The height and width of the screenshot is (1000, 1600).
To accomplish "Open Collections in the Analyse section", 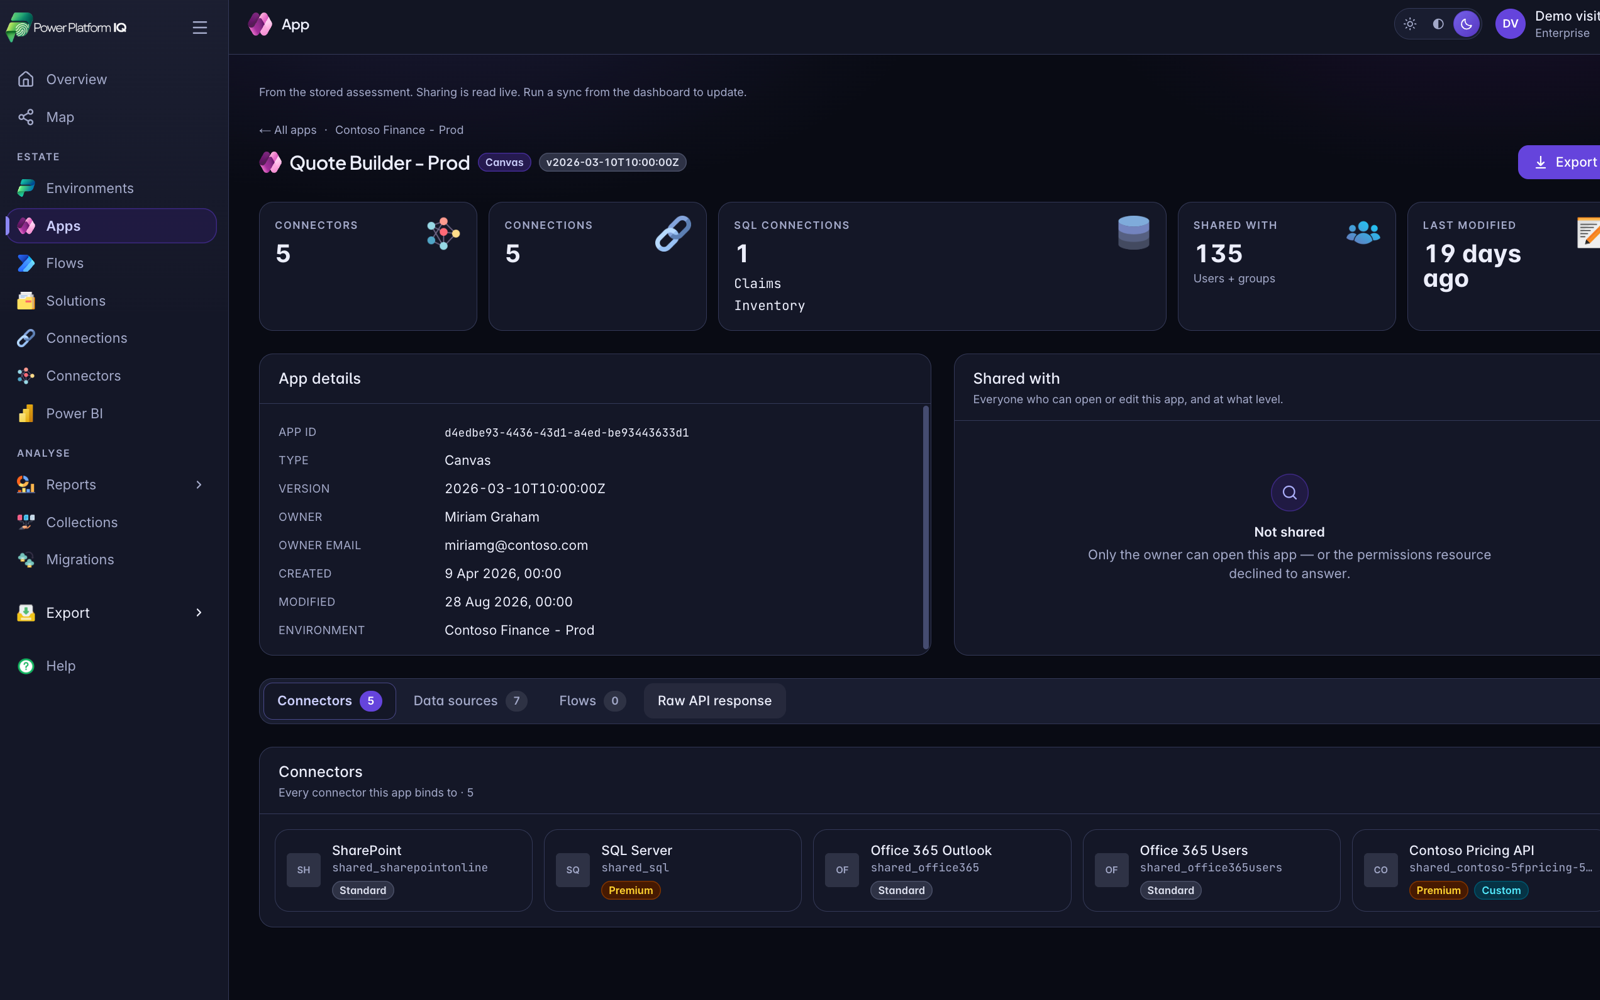I will 112,522.
